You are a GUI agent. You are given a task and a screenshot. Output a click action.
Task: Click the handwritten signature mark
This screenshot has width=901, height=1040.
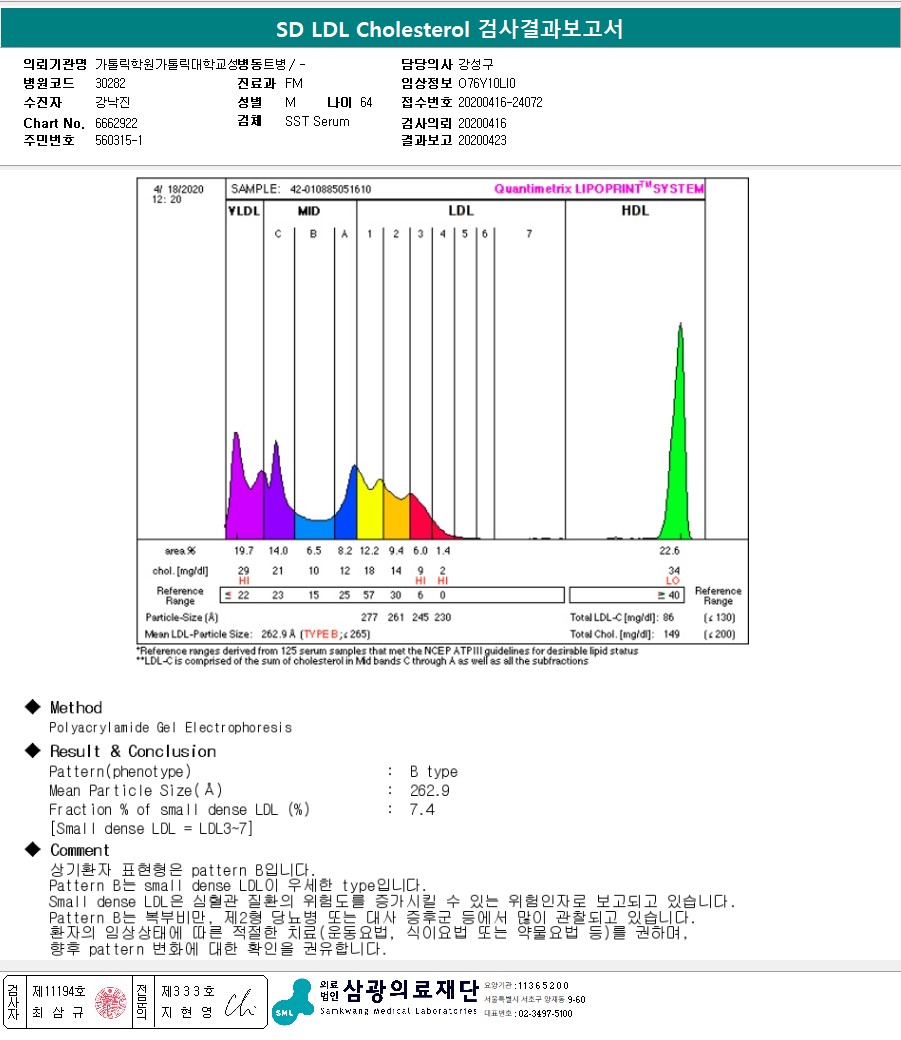click(x=240, y=1004)
